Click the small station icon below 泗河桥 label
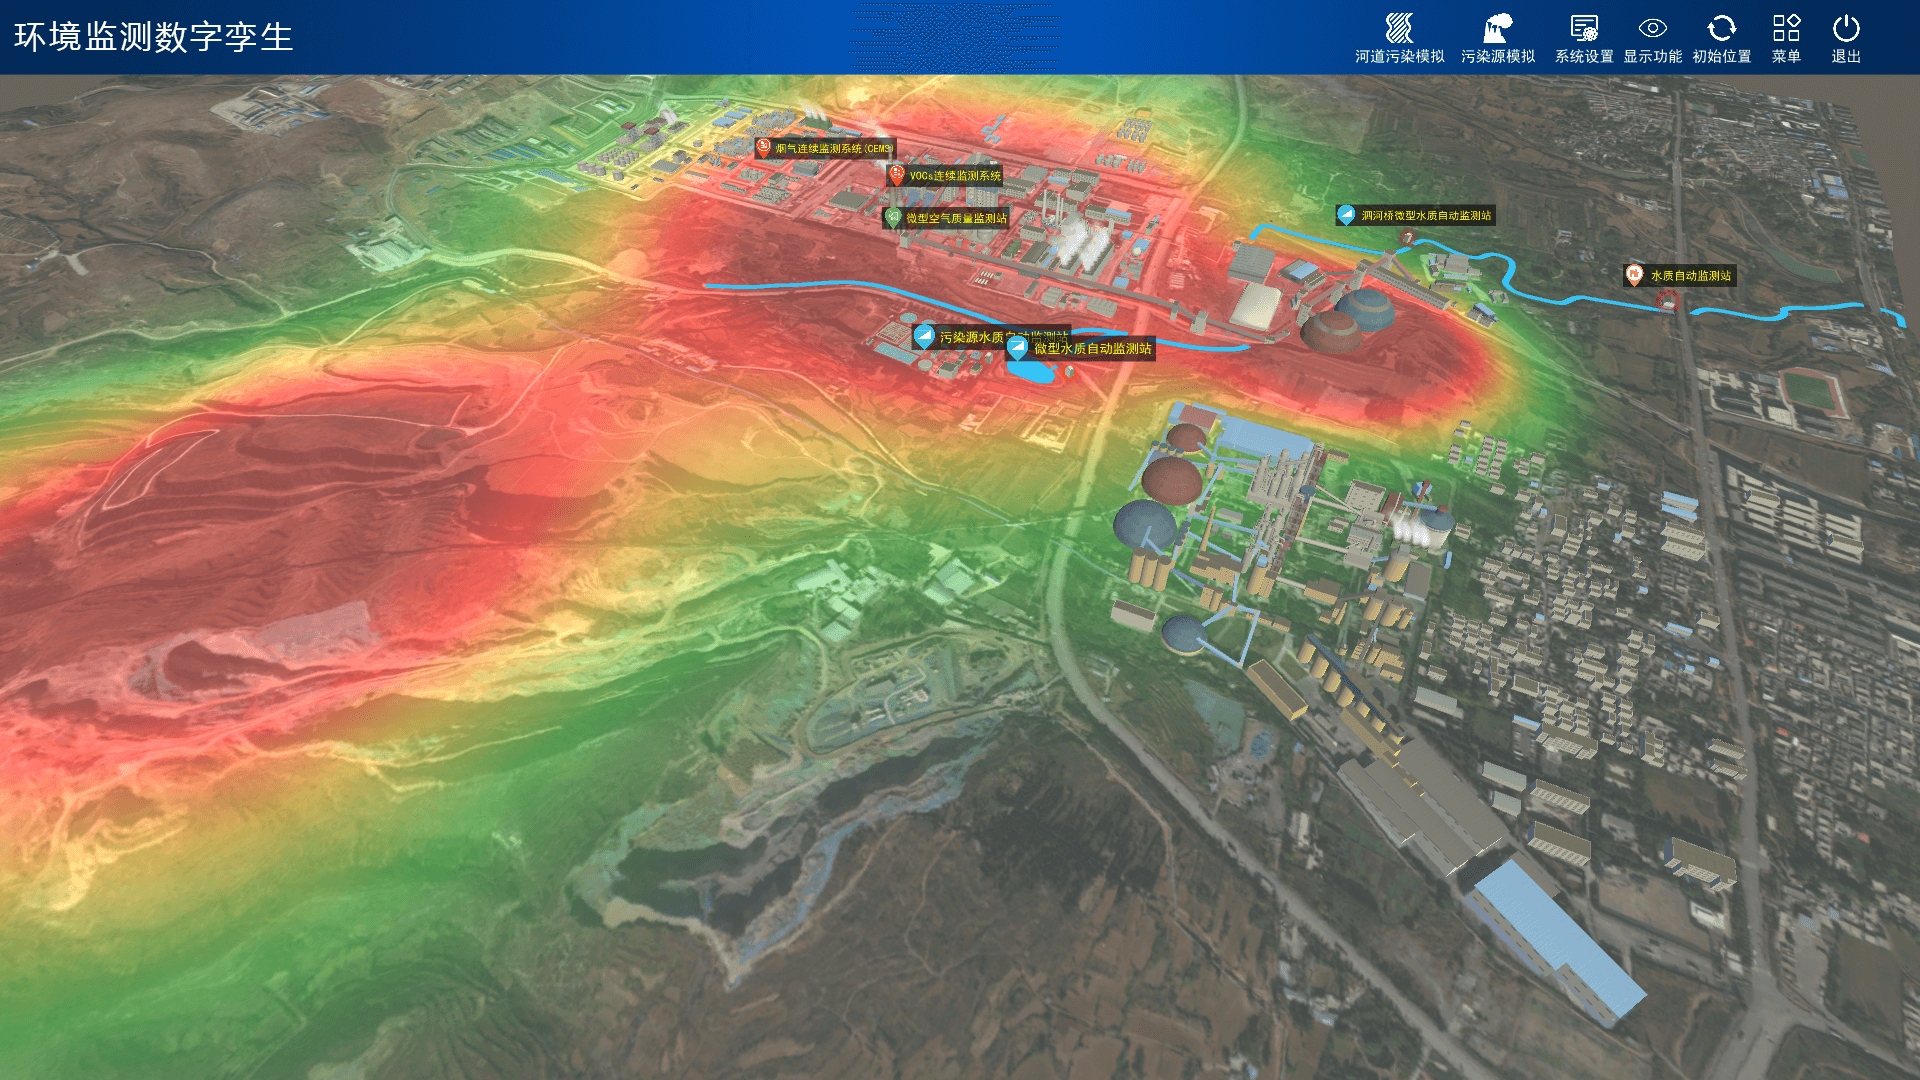Image resolution: width=1920 pixels, height=1080 pixels. 1408,238
